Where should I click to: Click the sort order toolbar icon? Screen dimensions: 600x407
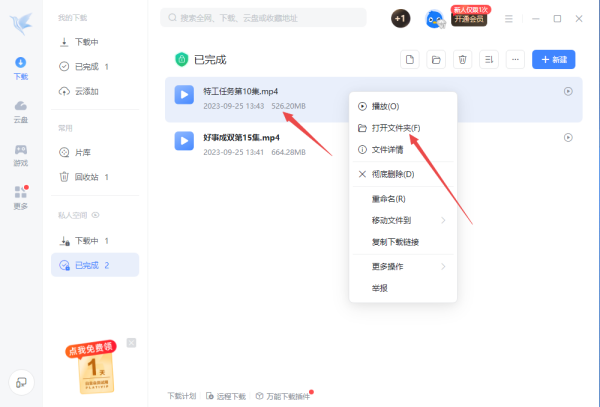tap(489, 60)
